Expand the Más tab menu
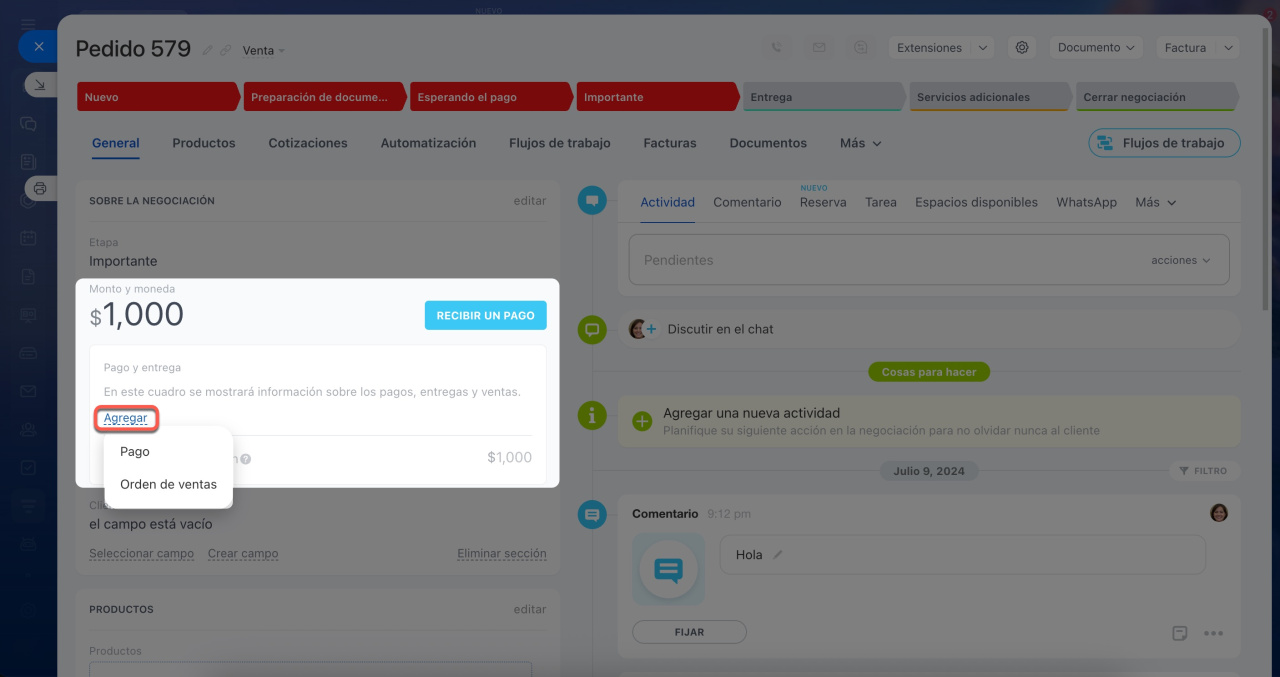The width and height of the screenshot is (1280, 677). point(860,143)
